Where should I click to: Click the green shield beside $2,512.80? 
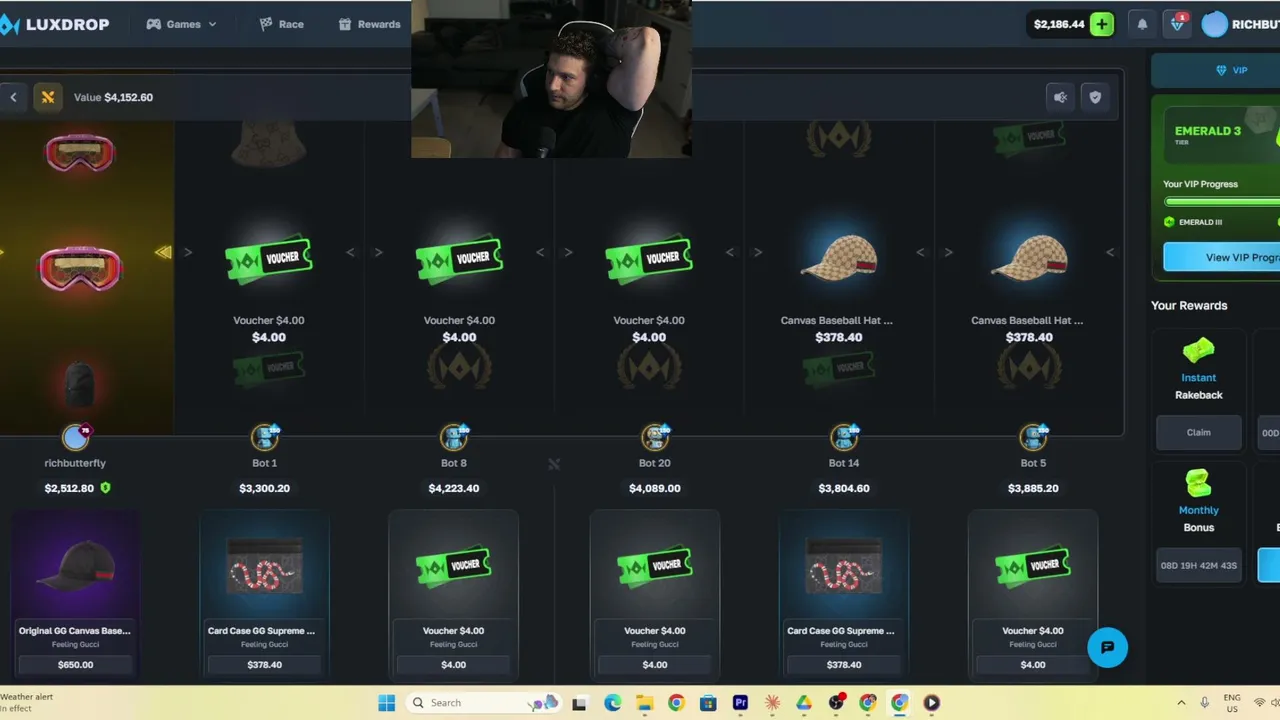106,488
